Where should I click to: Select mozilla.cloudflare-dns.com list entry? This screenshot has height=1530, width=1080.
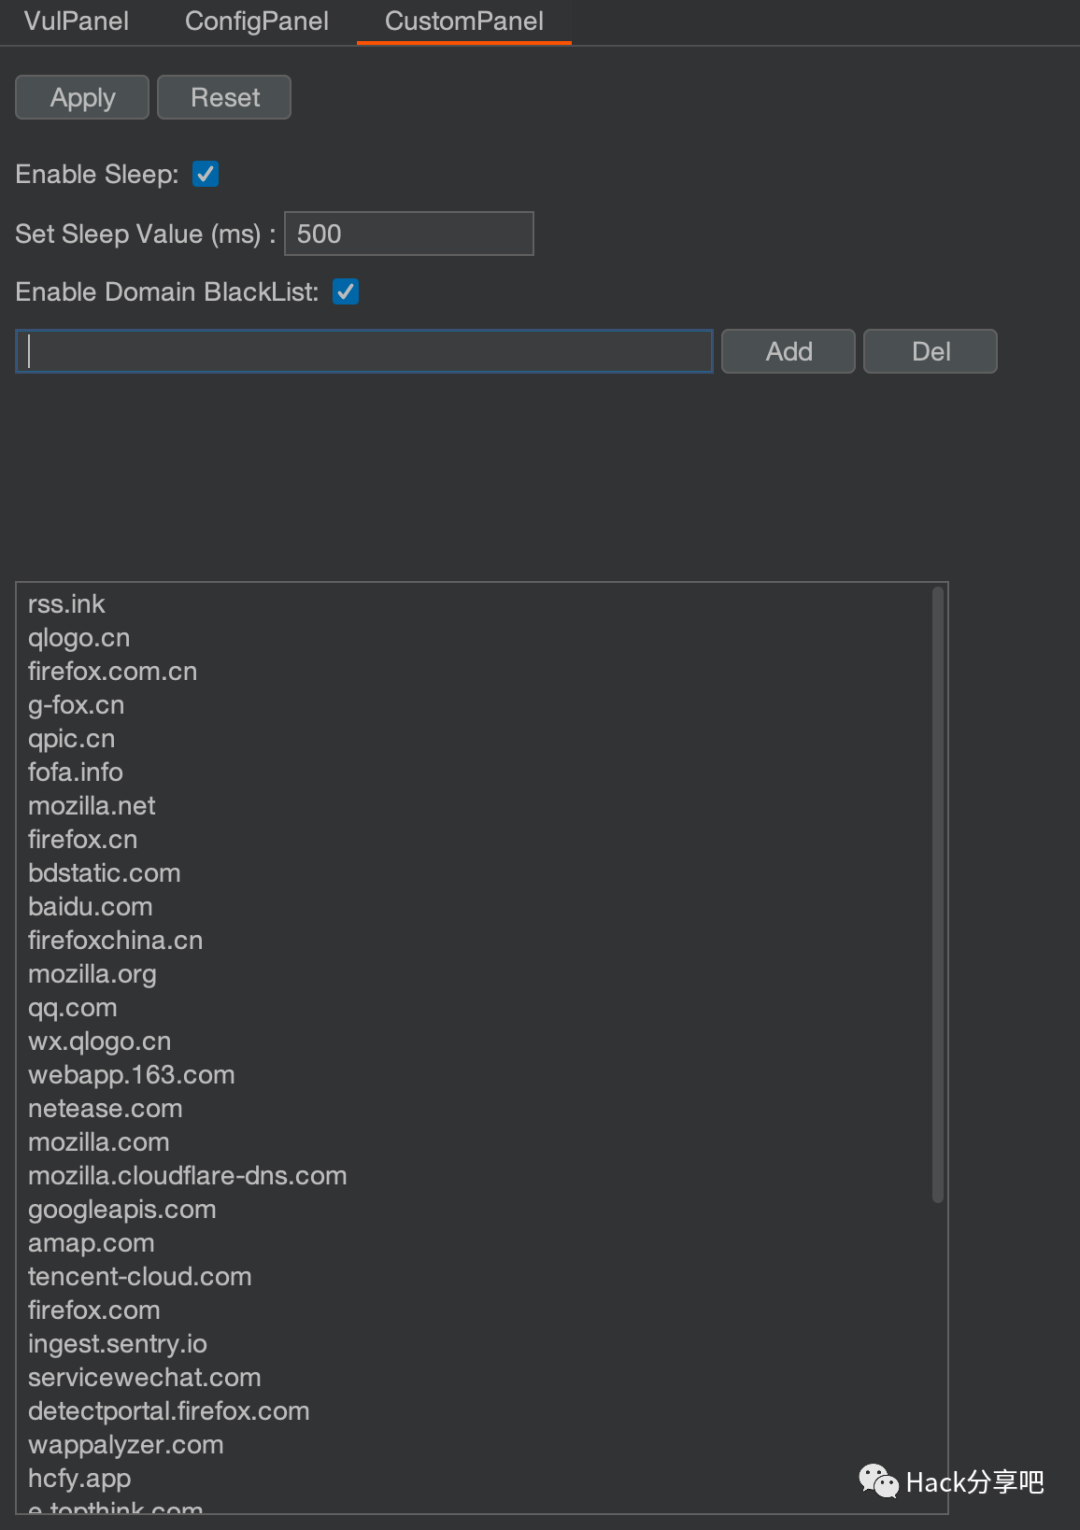(x=187, y=1176)
